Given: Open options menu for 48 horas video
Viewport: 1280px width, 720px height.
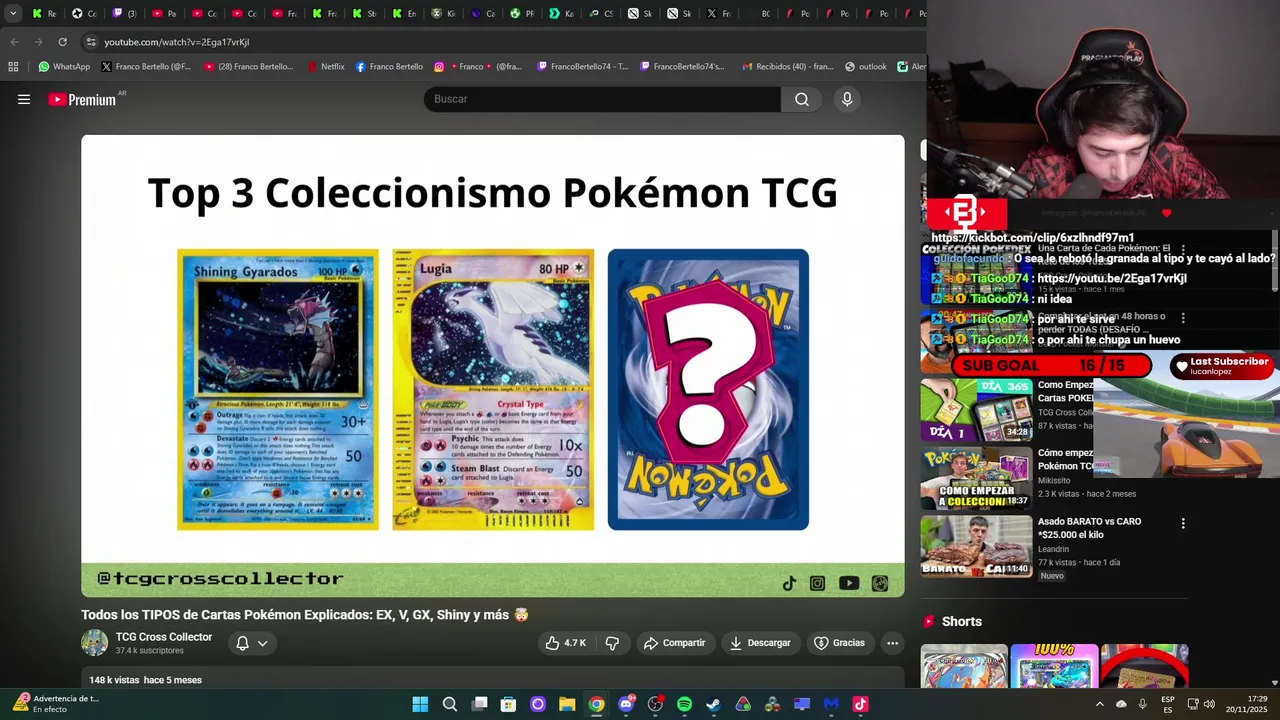Looking at the screenshot, I should tap(1183, 318).
